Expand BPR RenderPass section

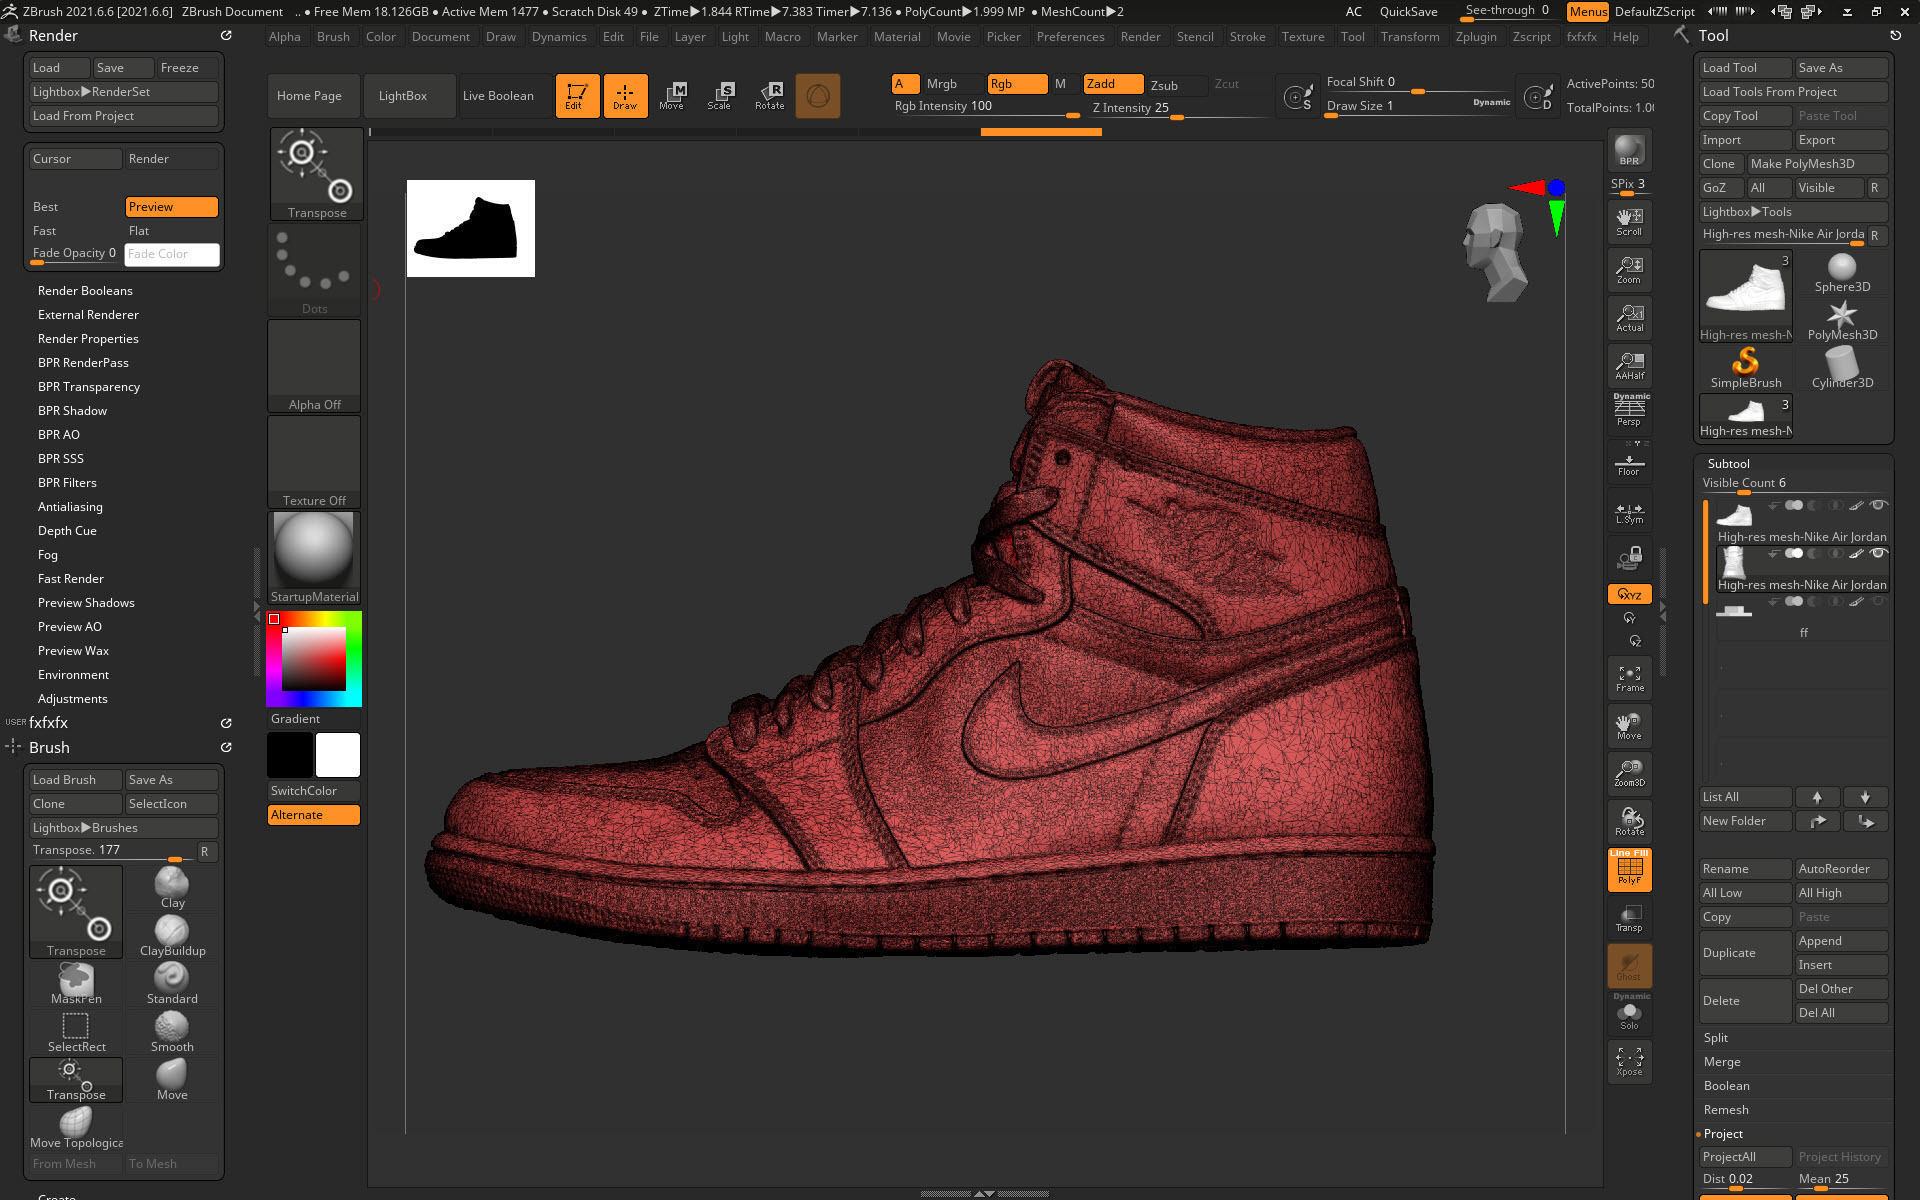tap(83, 363)
